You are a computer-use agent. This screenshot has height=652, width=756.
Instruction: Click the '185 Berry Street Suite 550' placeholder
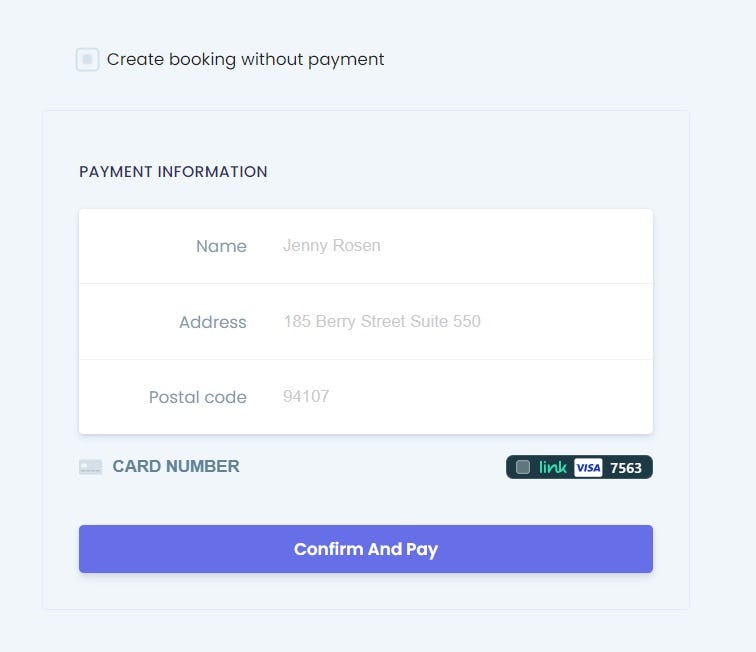[x=381, y=322]
